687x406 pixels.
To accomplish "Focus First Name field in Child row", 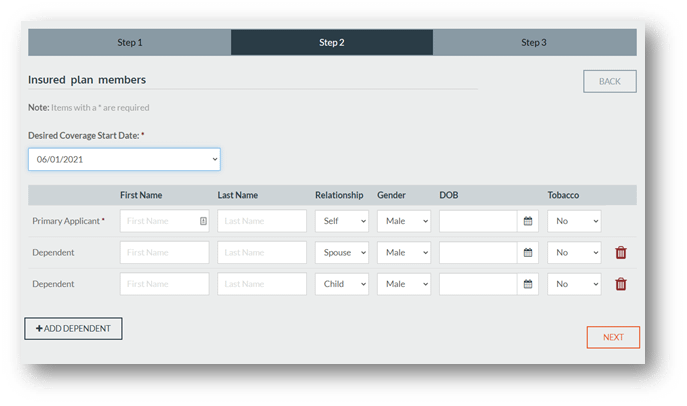I will 165,284.
